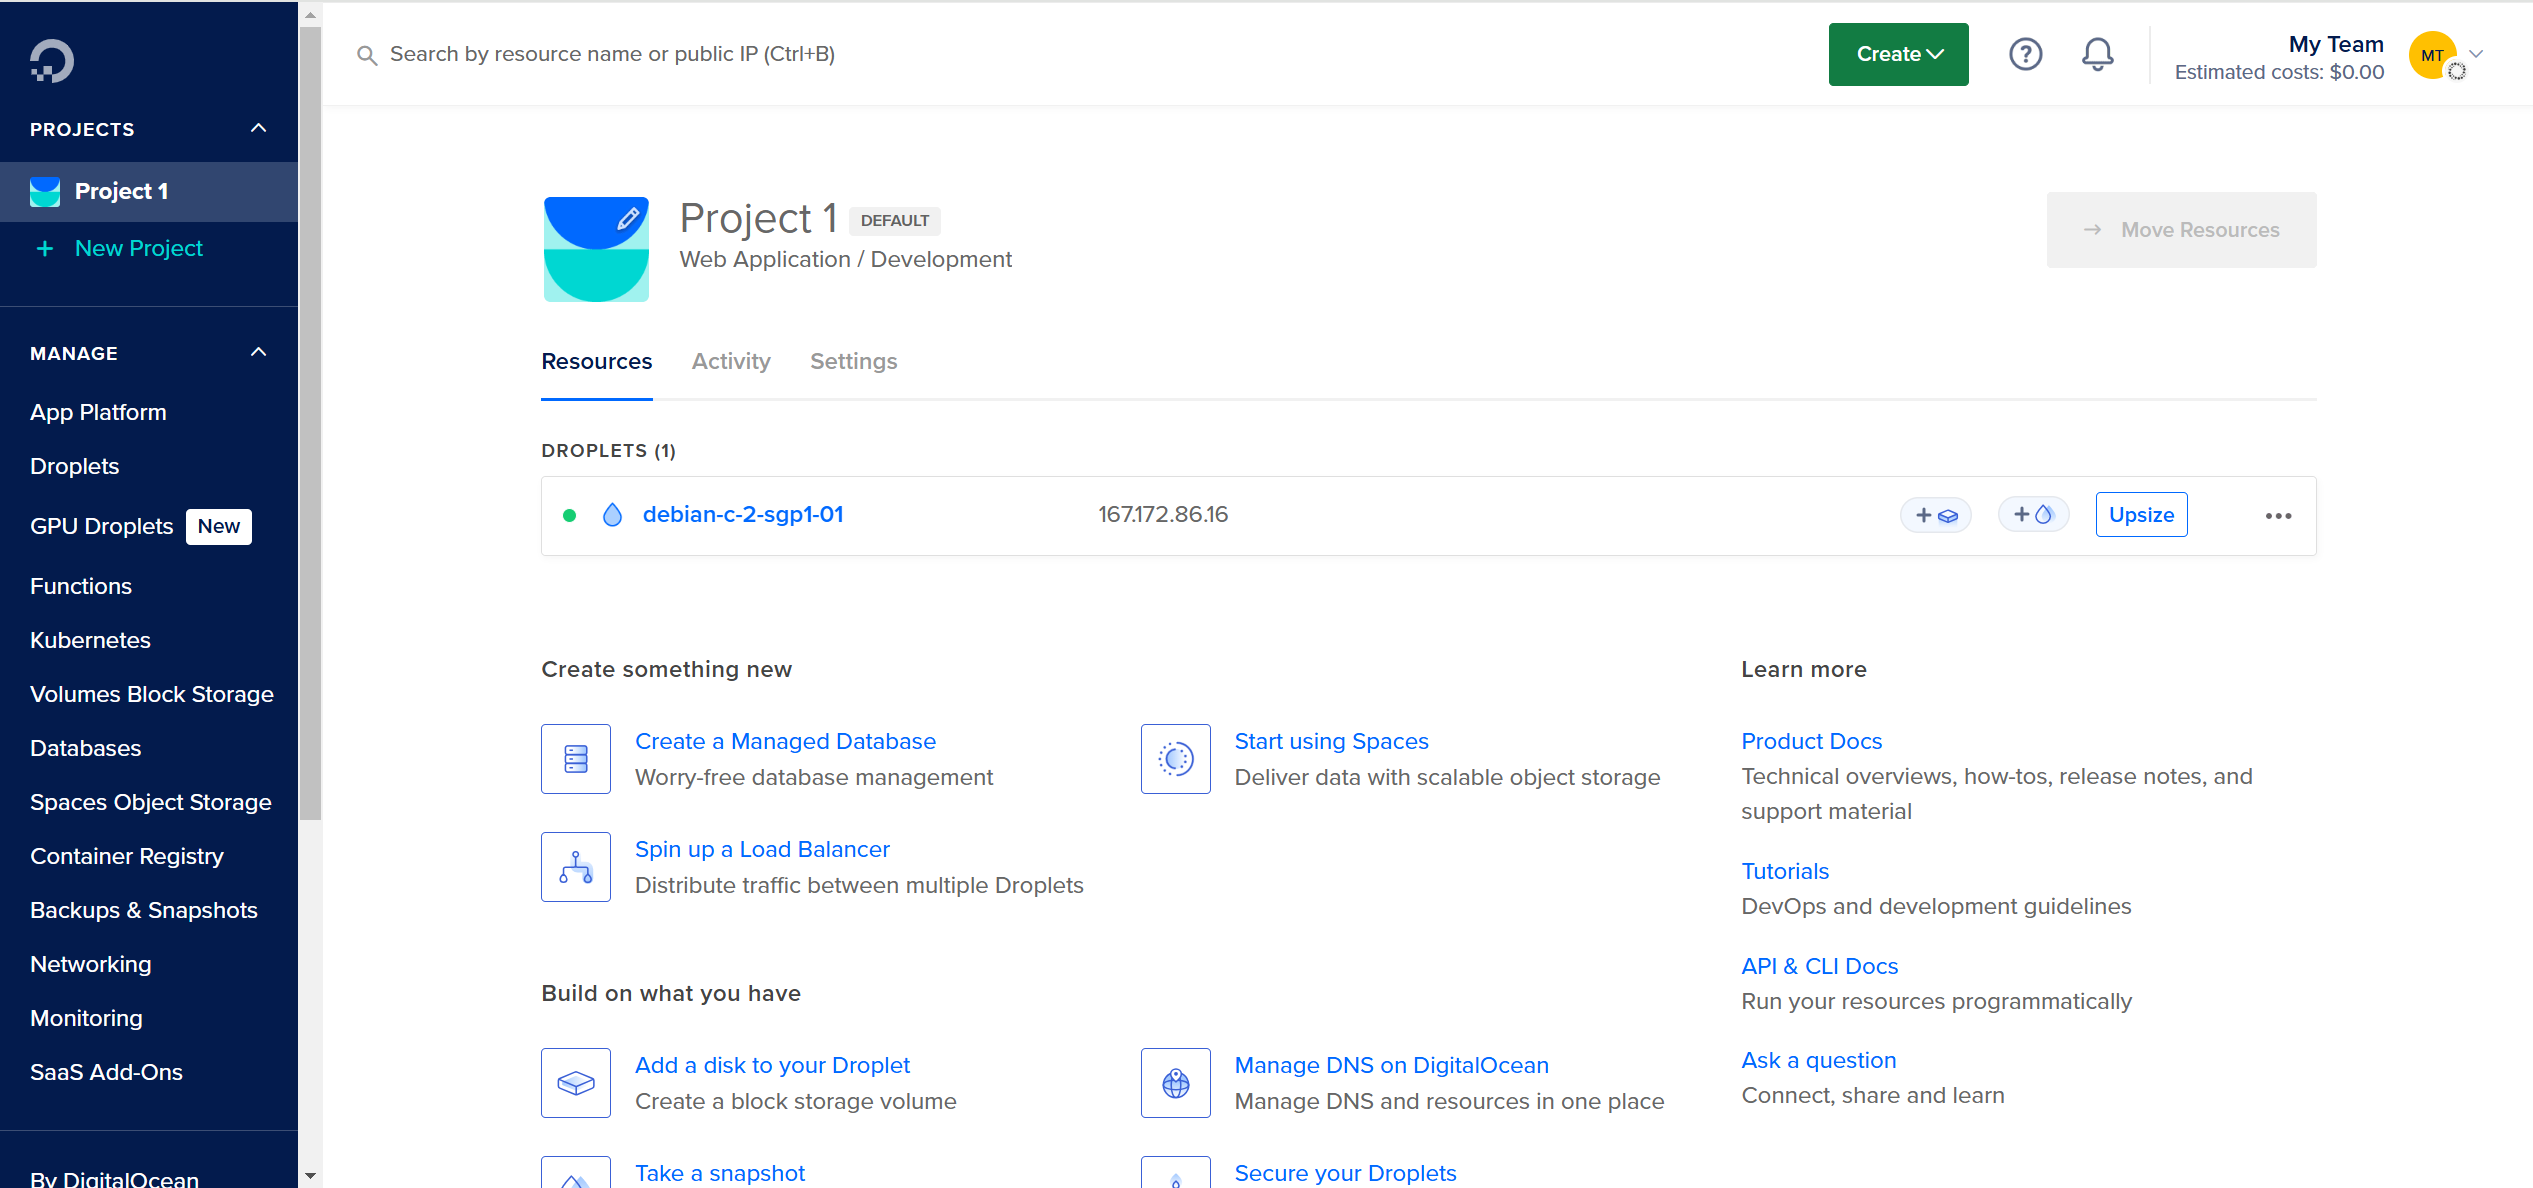
Task: Open Kubernetes in the sidebar
Action: coord(90,640)
